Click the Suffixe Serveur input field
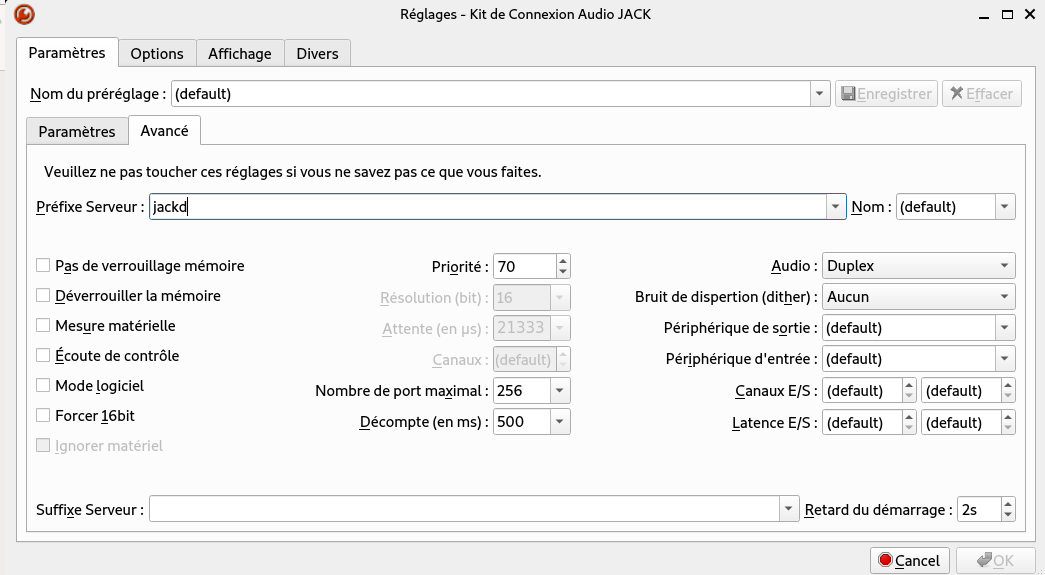The image size is (1045, 575). coord(465,510)
